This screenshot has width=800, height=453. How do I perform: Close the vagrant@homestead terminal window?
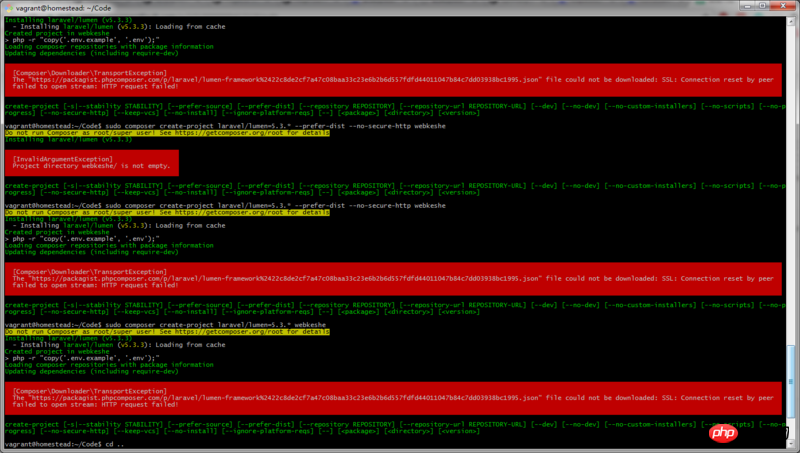(783, 6)
